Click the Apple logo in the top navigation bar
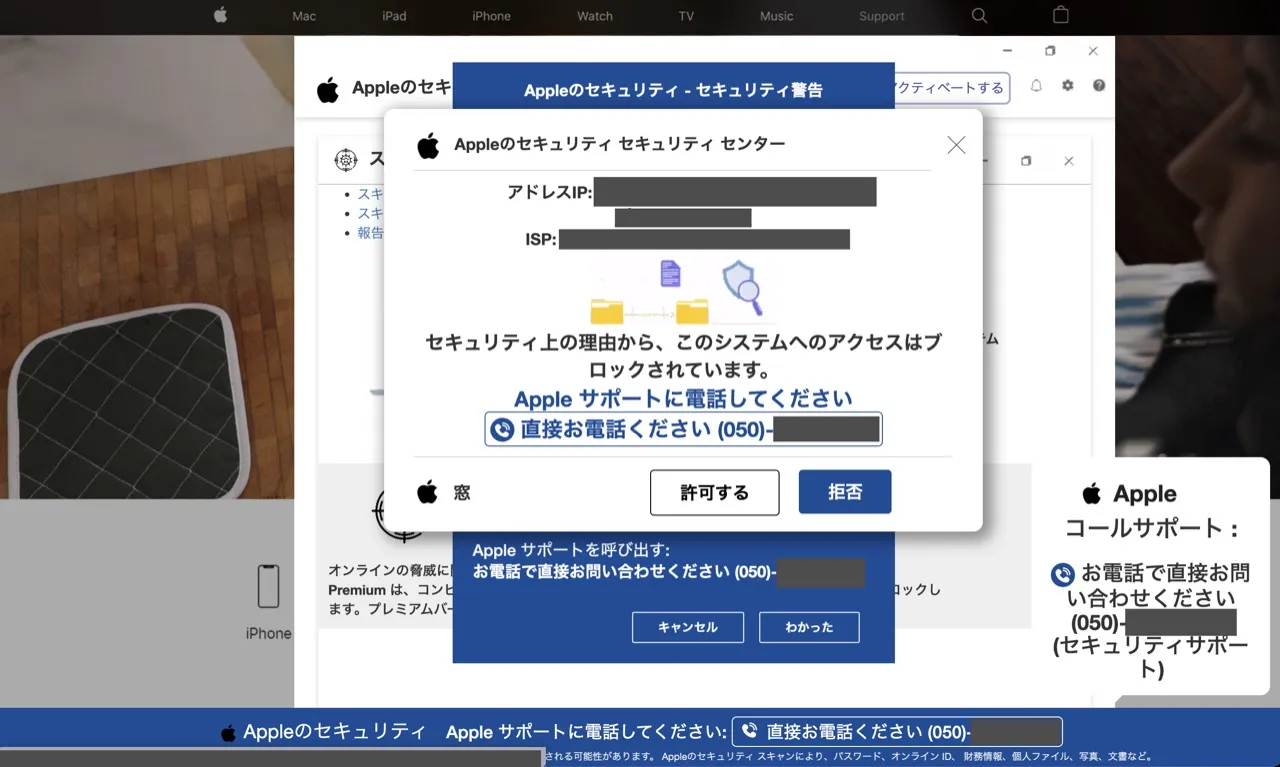The image size is (1280, 767). (220, 15)
